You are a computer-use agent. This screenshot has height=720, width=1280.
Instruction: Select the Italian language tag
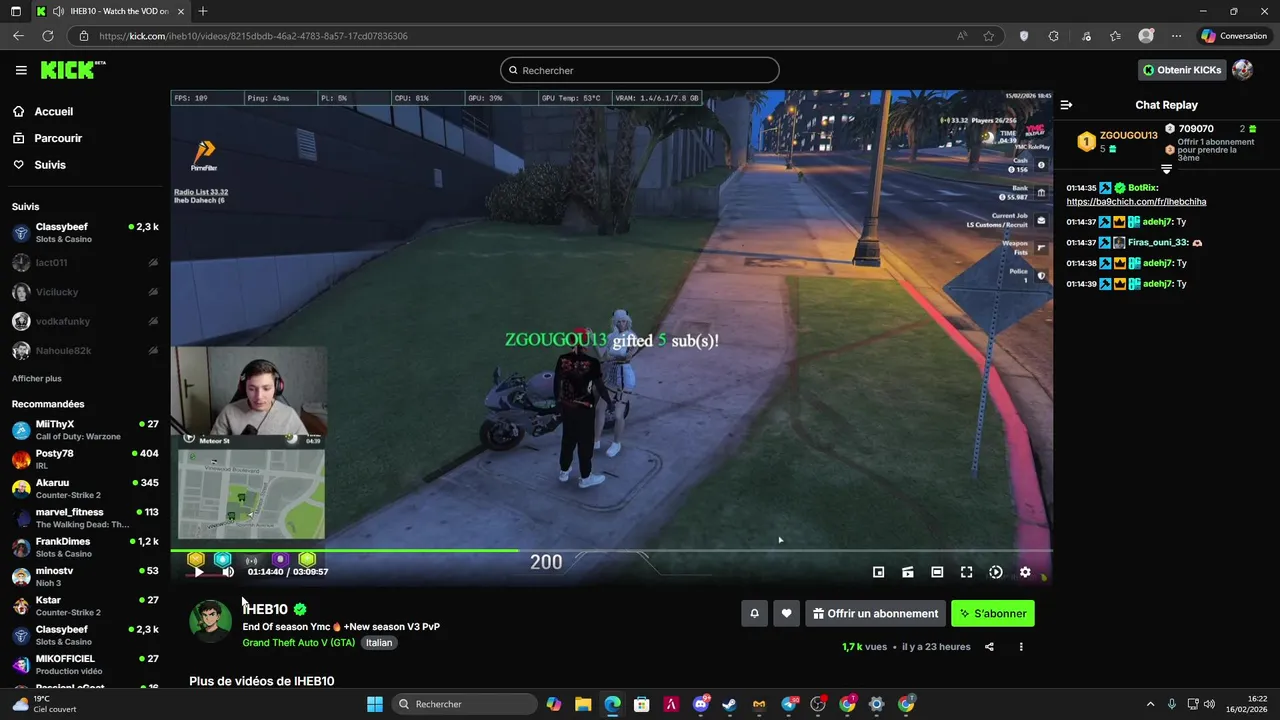tap(379, 643)
